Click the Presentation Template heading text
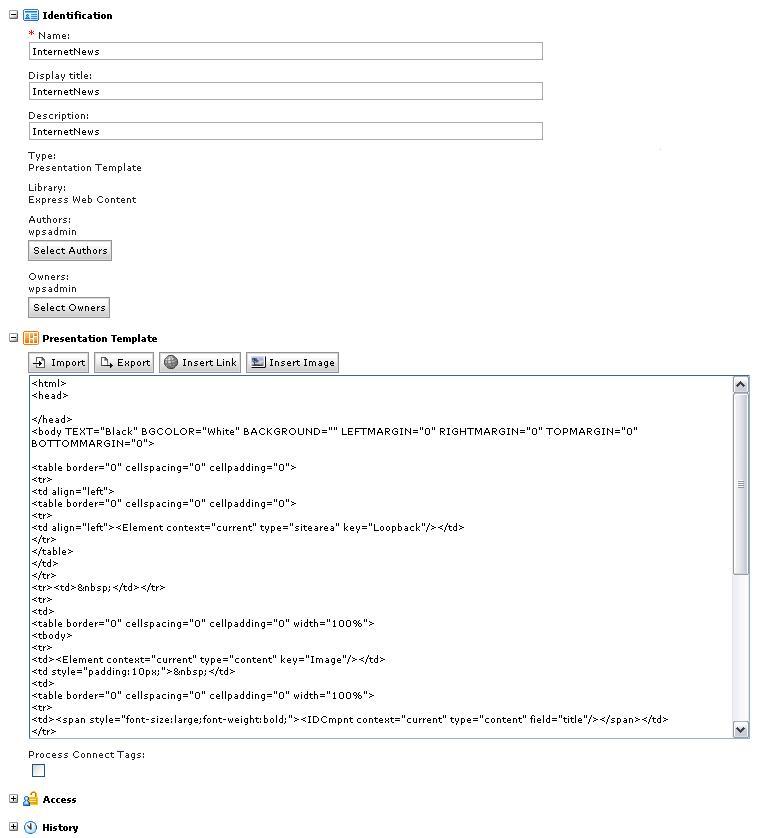The width and height of the screenshot is (764, 838). pyautogui.click(x=100, y=338)
